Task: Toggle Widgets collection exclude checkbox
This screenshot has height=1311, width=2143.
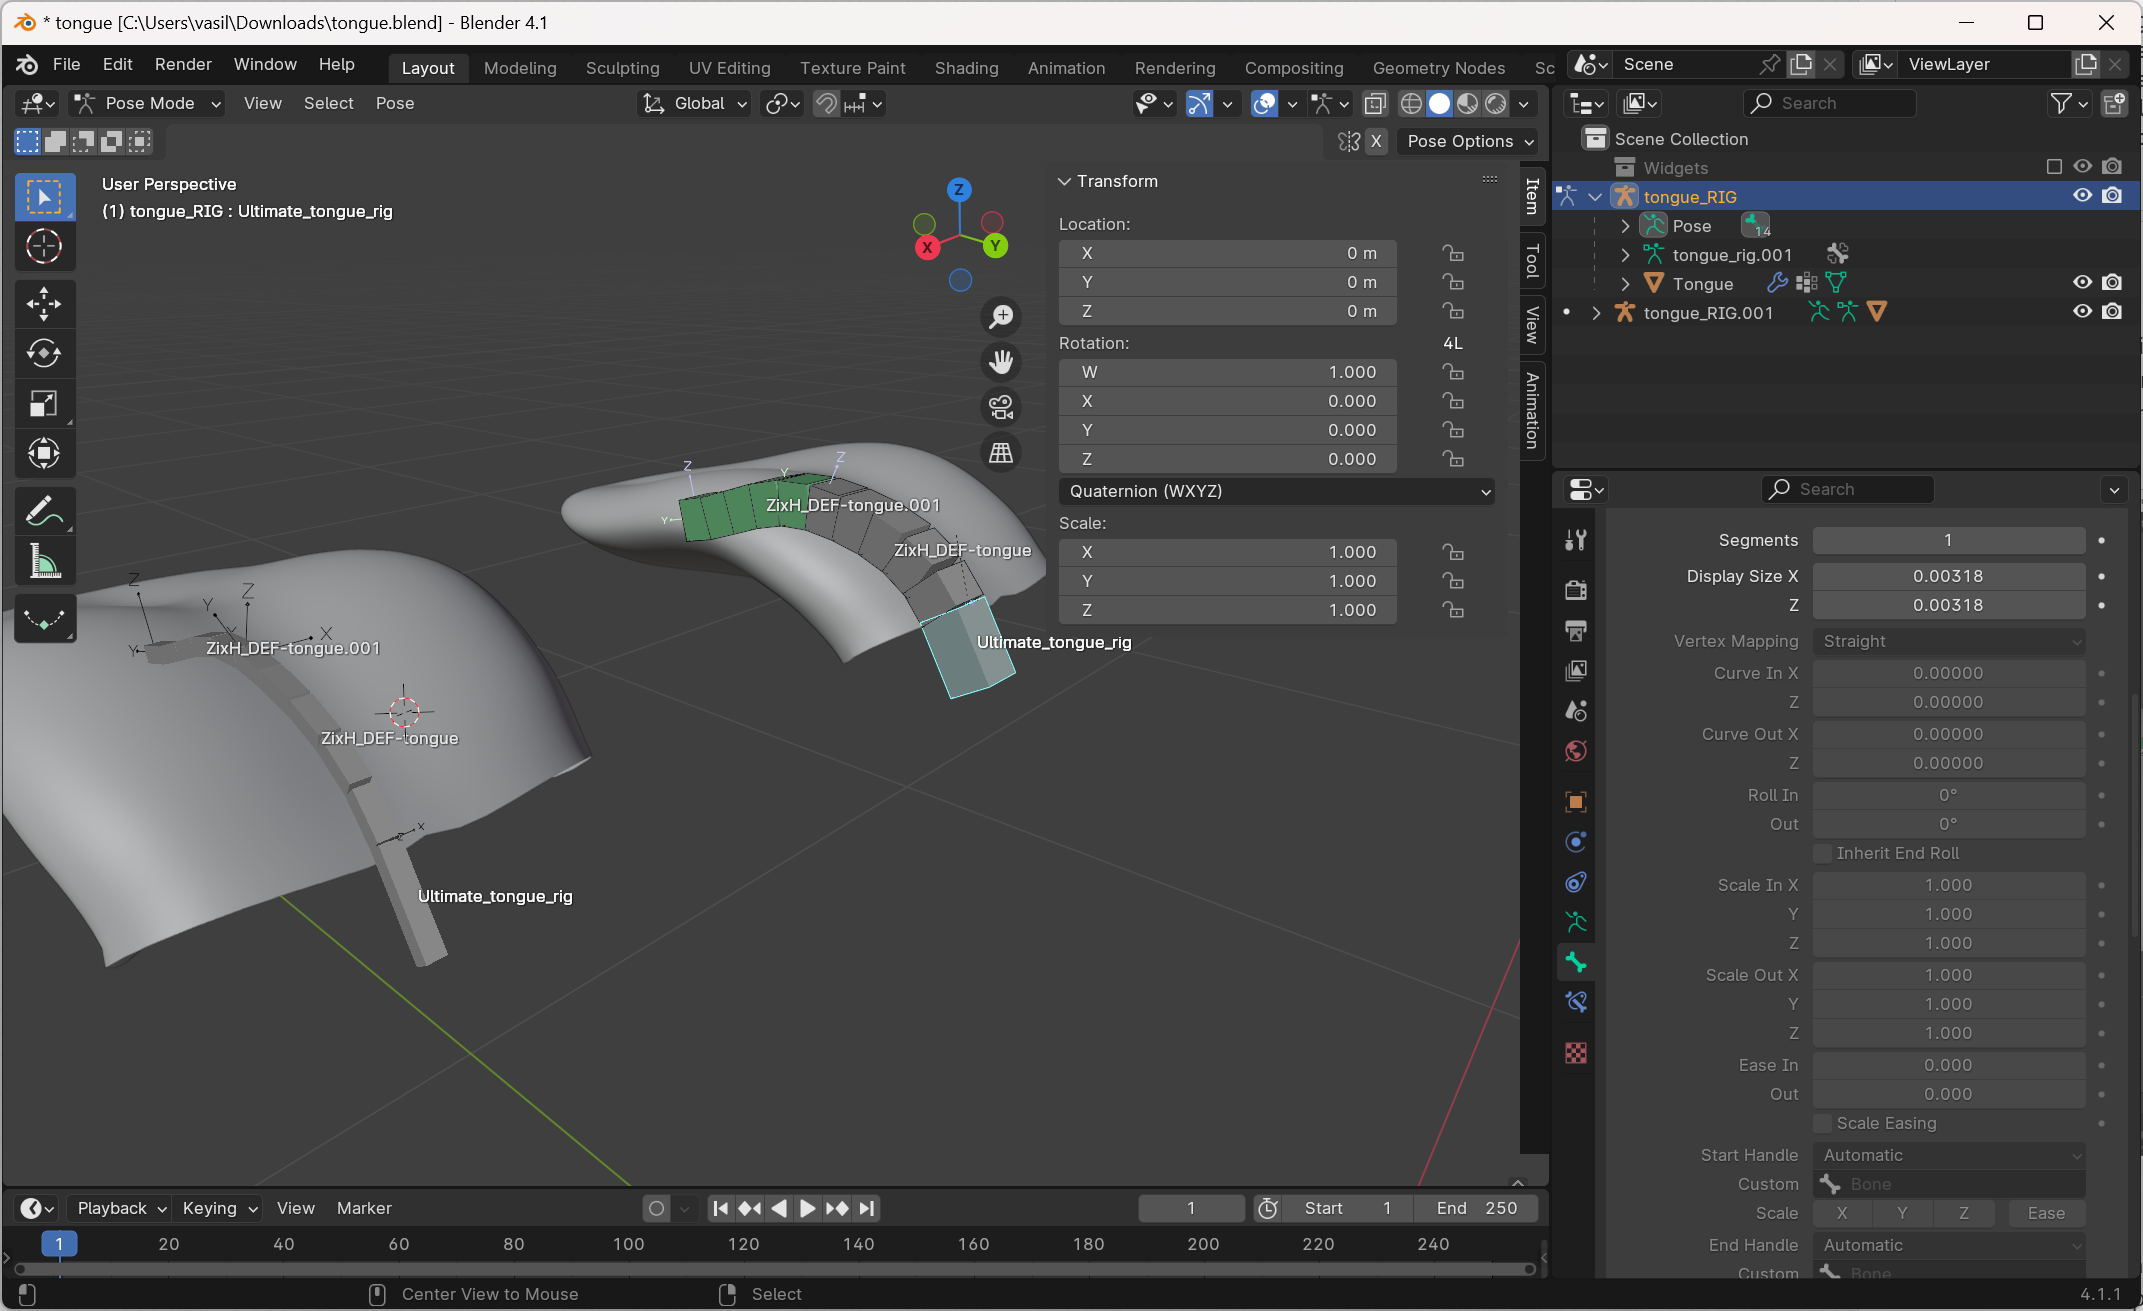Action: click(2054, 167)
